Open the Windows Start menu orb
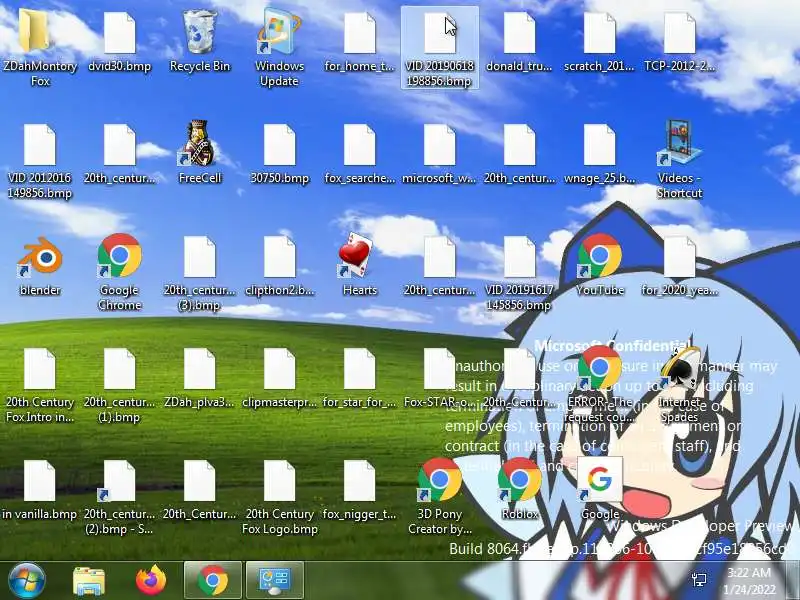This screenshot has height=600, width=800. pyautogui.click(x=26, y=580)
